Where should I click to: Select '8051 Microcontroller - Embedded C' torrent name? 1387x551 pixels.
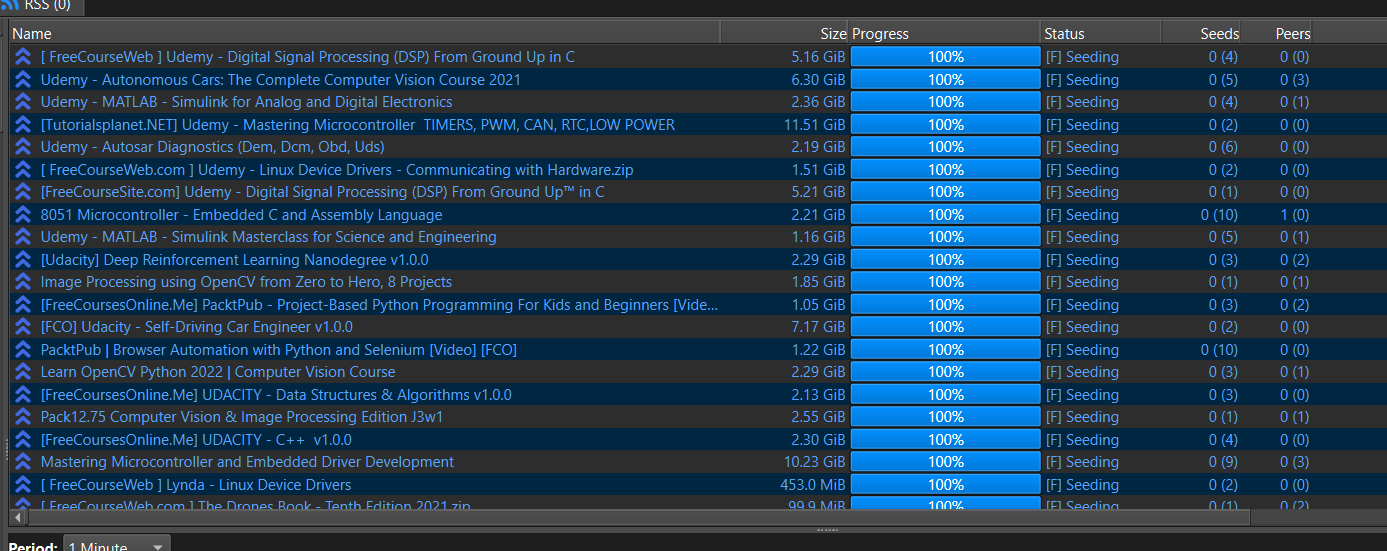241,215
